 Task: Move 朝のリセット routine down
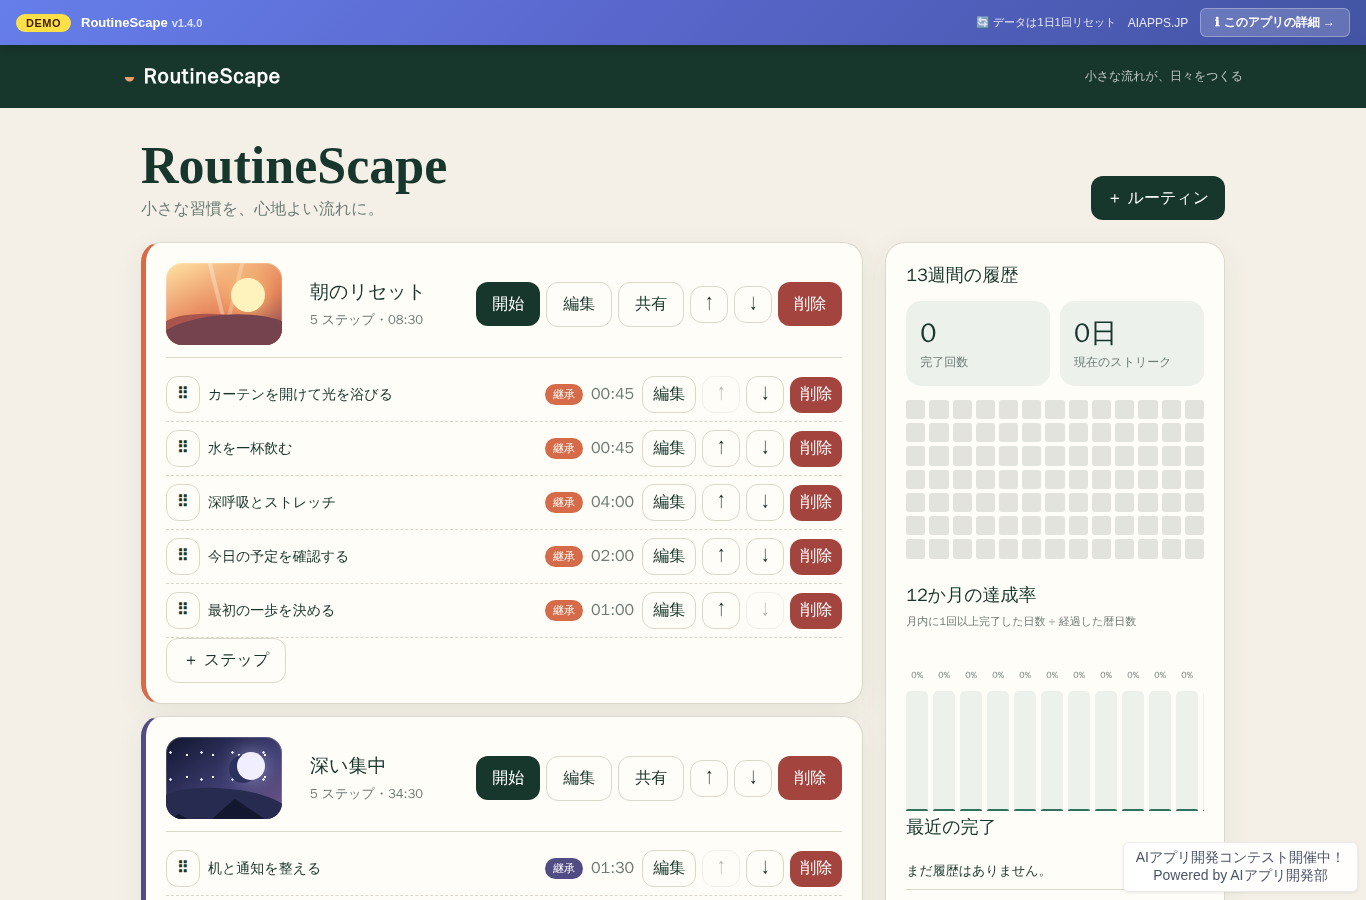753,304
